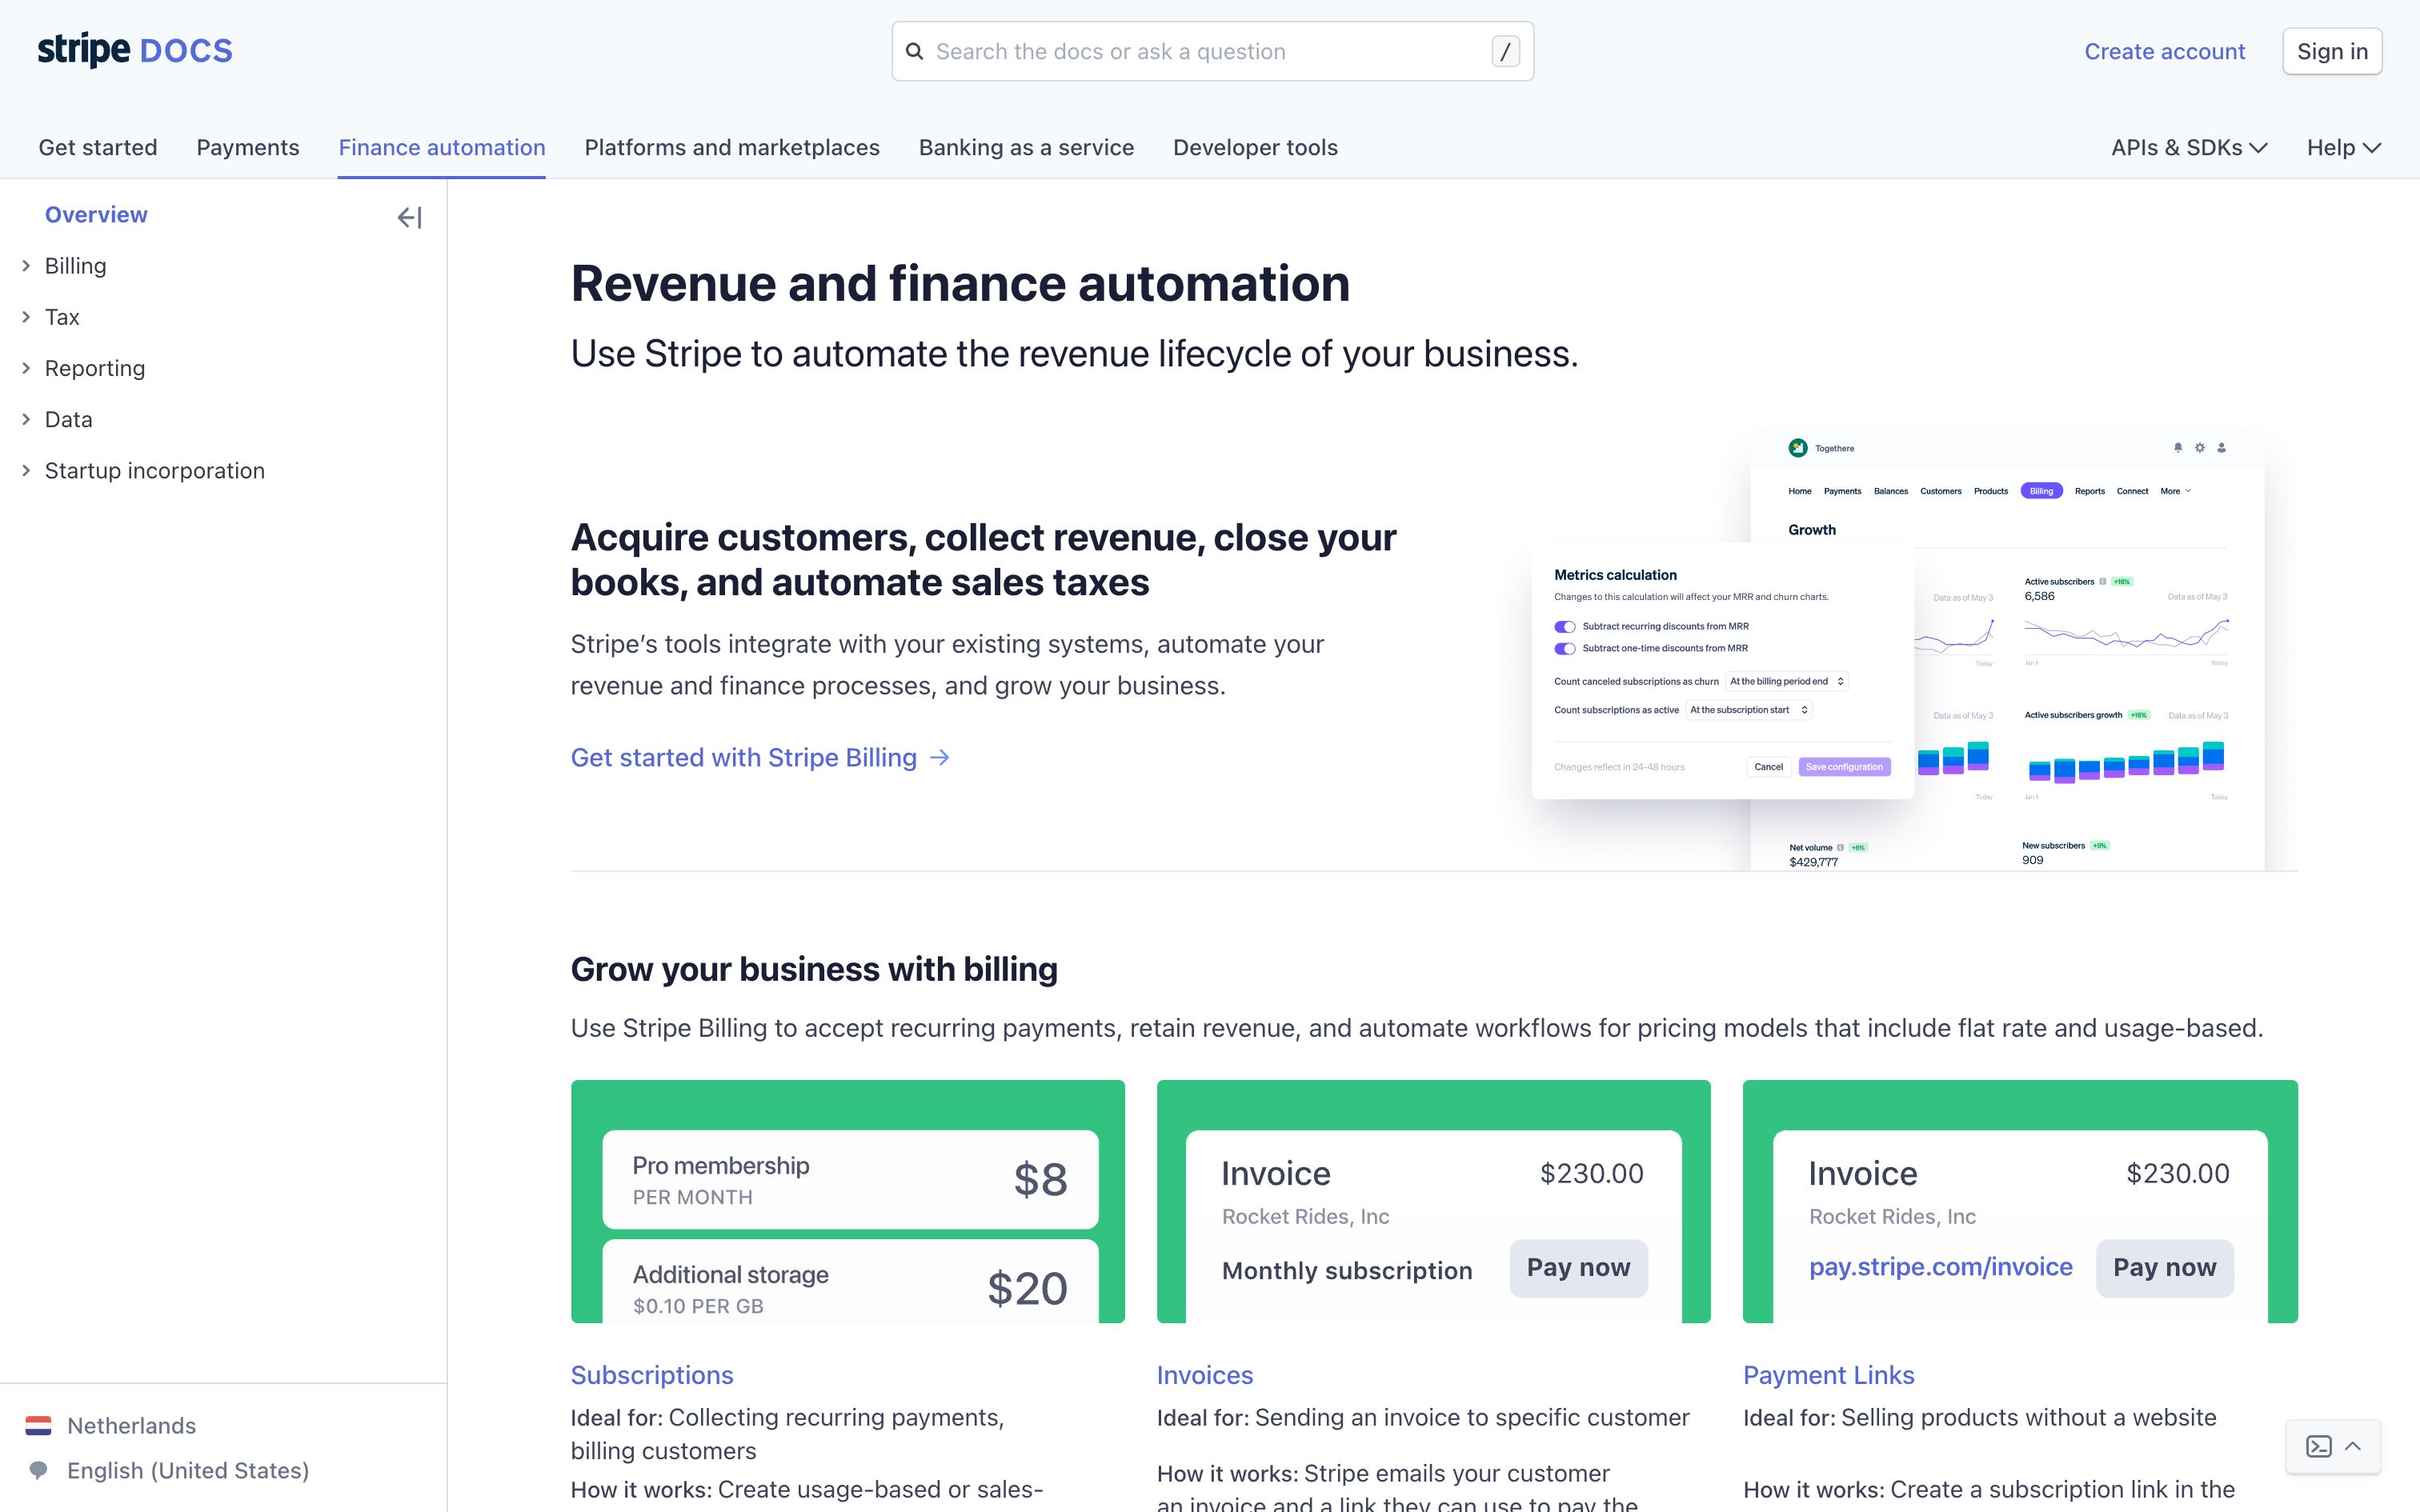Click the slash shortcut key badge
Screen dimensions: 2420x1512
click(1505, 51)
